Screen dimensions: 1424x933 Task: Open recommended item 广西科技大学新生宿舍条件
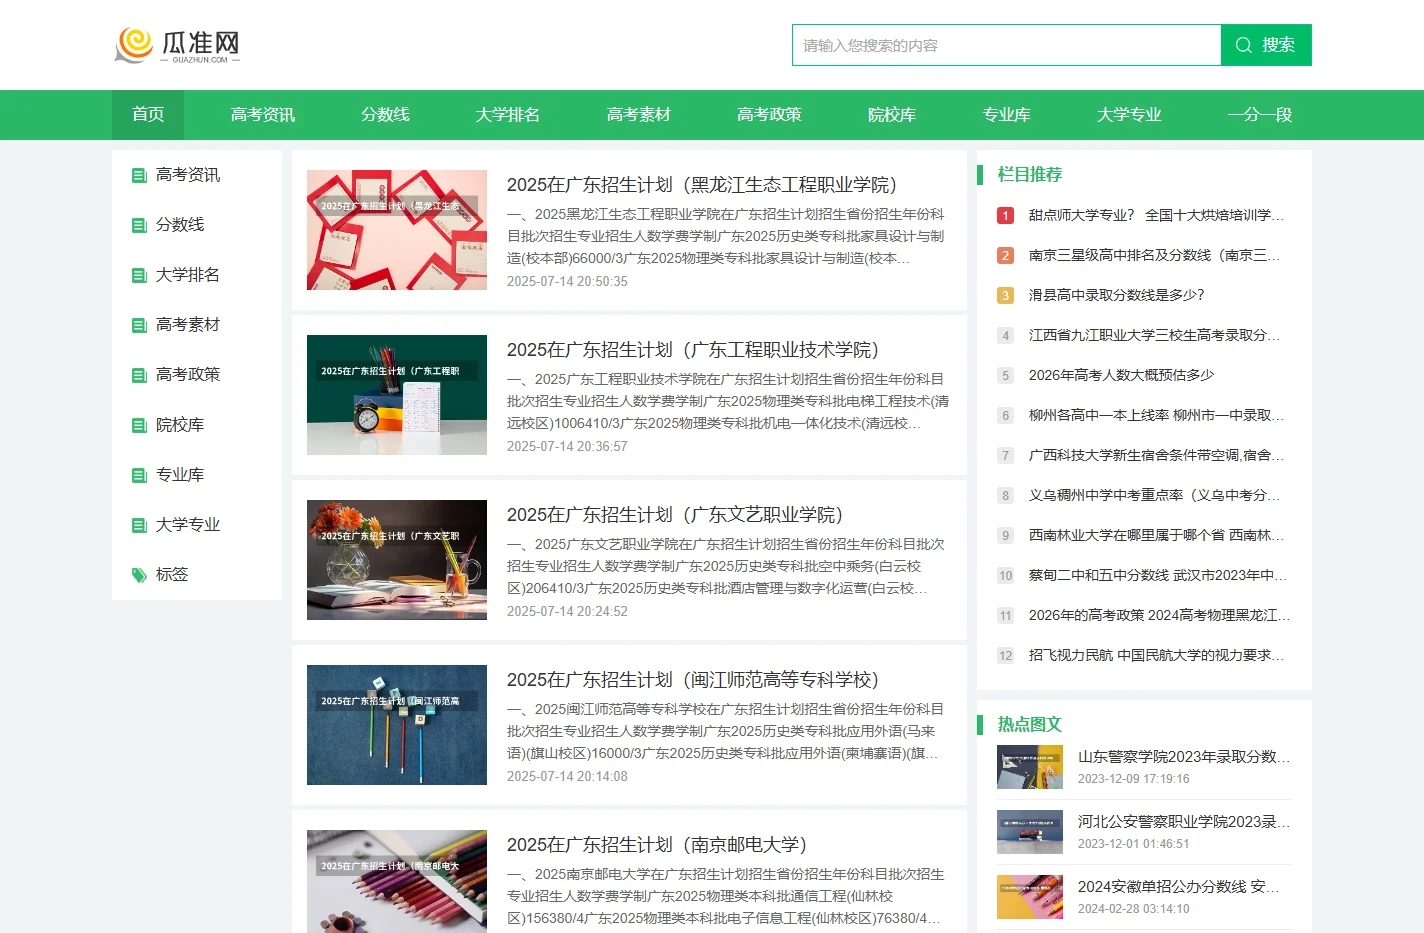(1157, 455)
